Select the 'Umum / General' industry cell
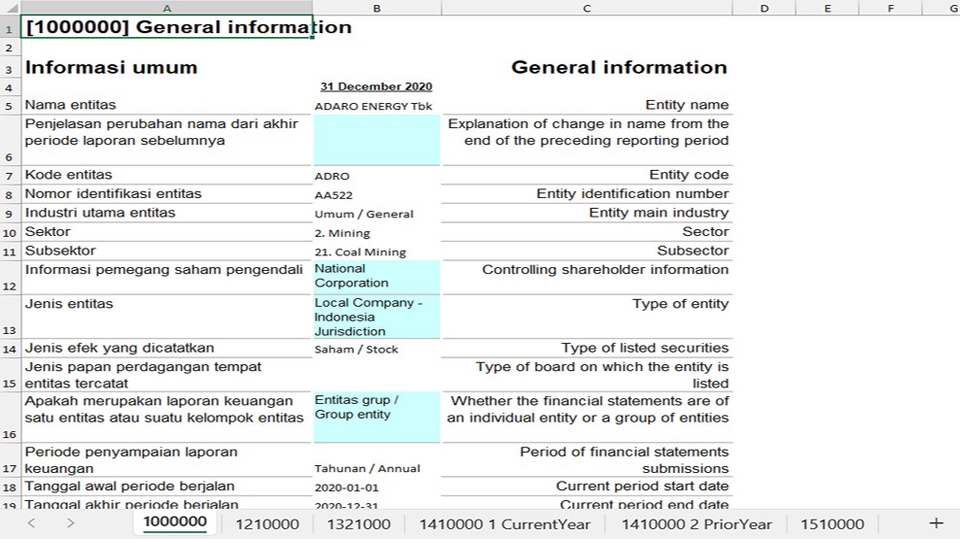Screen dimensions: 960x539 [377, 214]
